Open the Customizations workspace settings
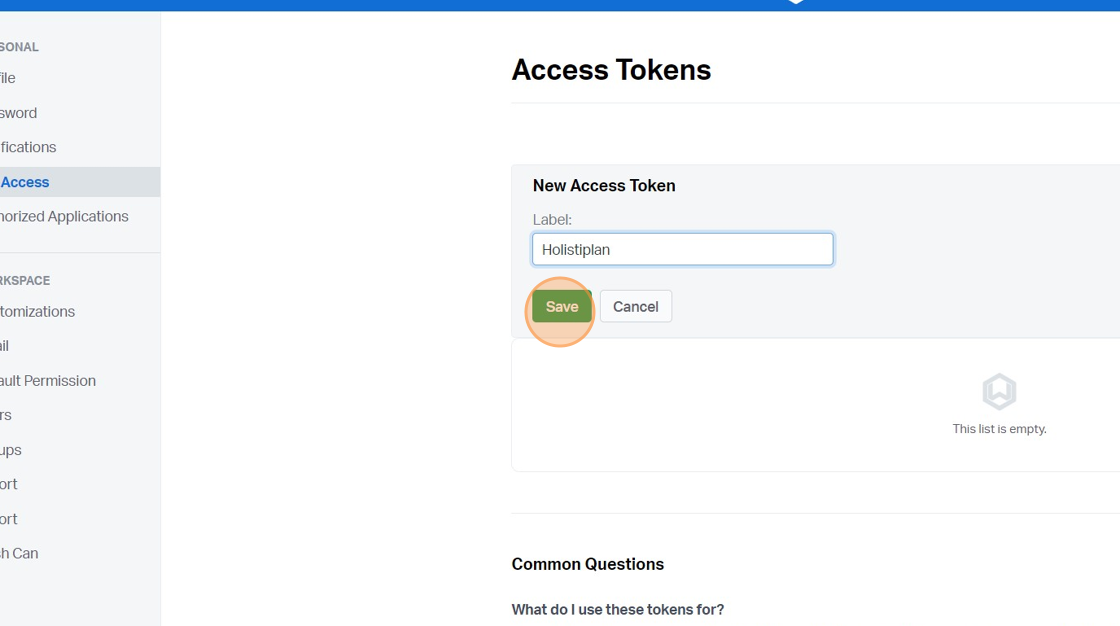1120x626 pixels. (37, 311)
